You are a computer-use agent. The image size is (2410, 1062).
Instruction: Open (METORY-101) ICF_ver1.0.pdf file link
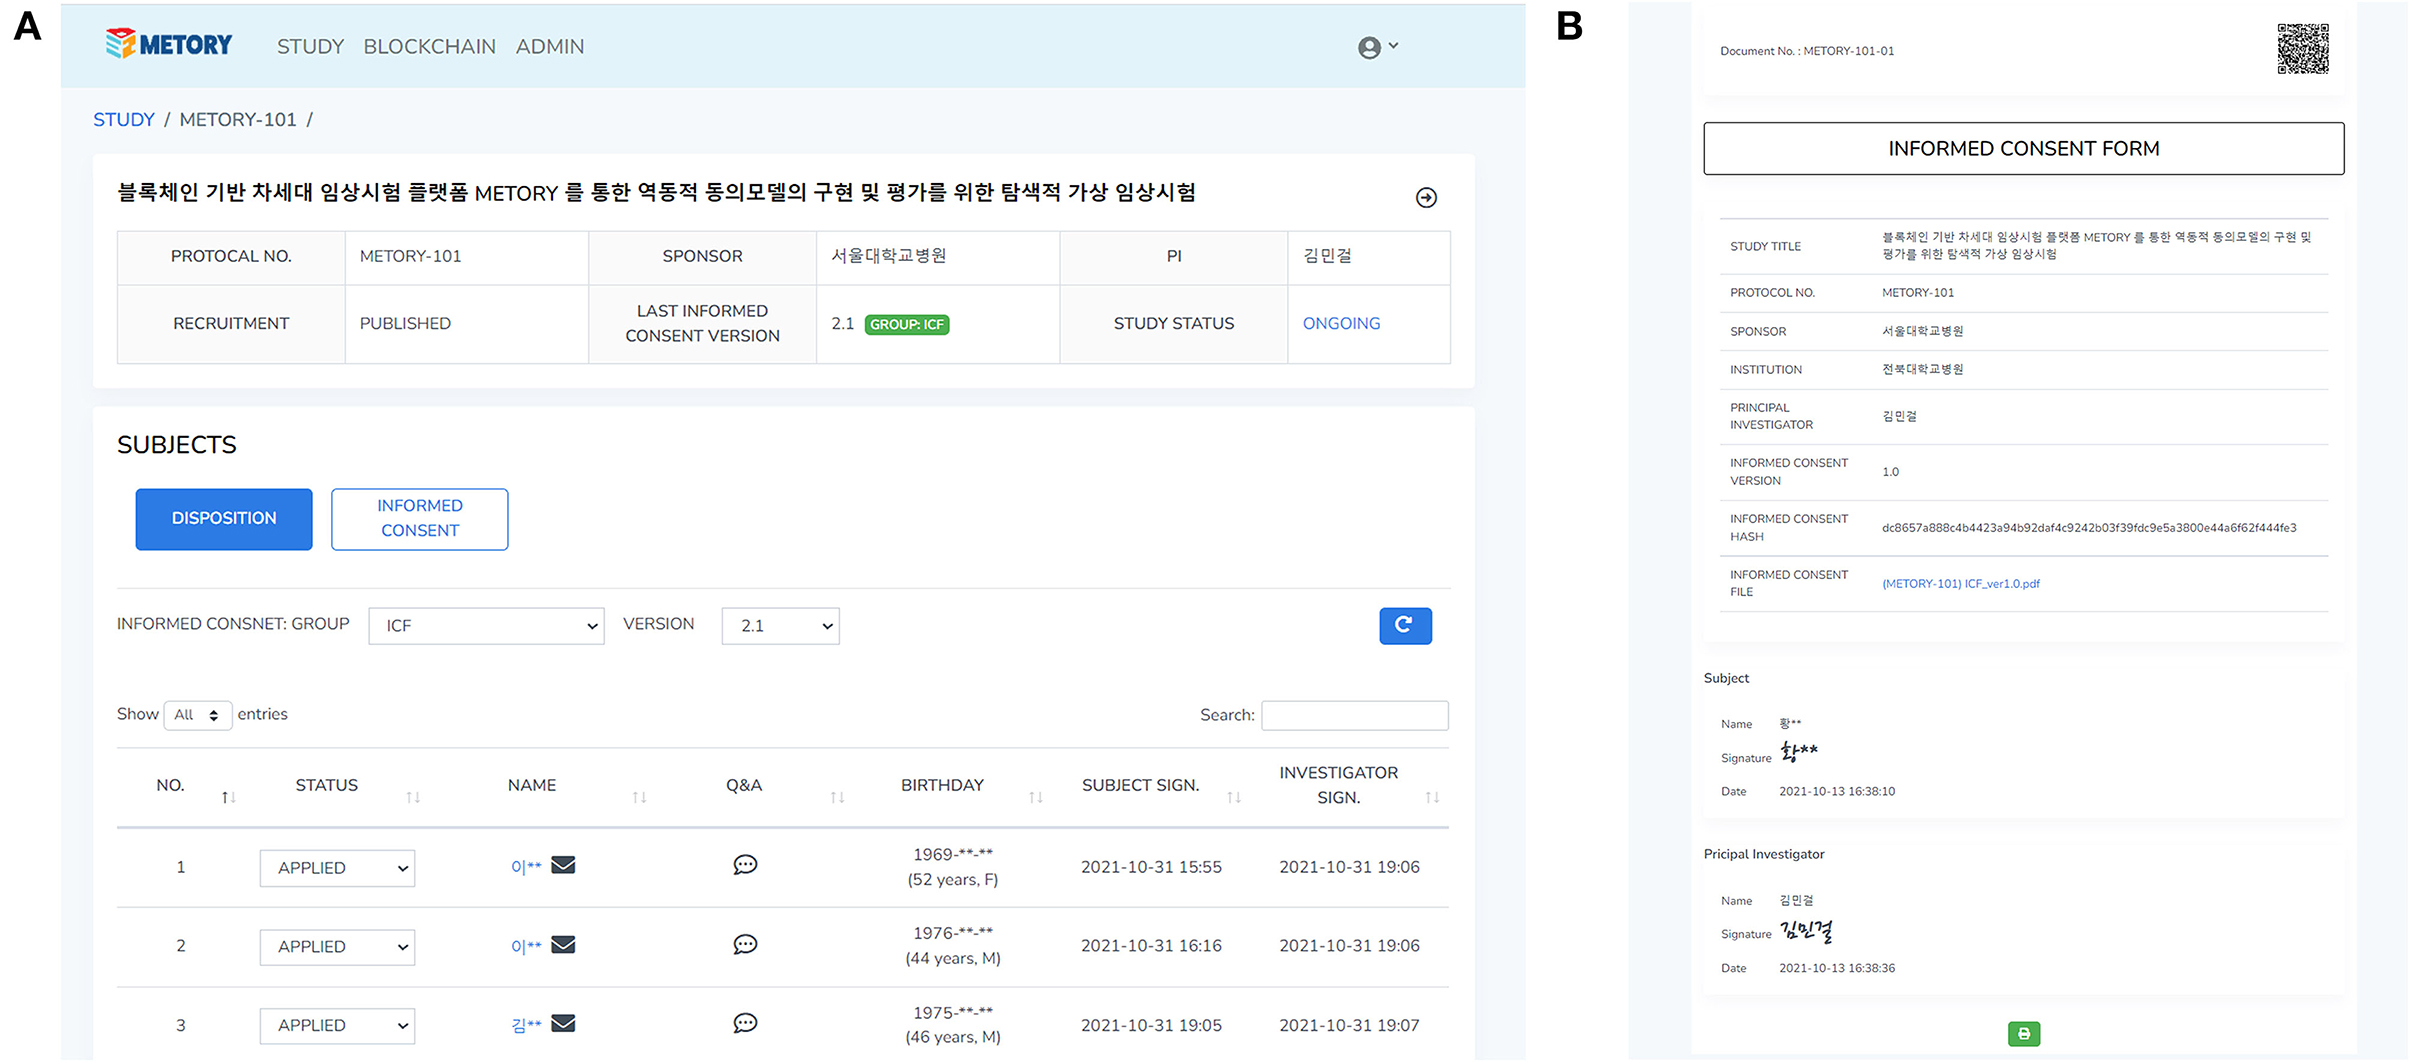point(1960,584)
